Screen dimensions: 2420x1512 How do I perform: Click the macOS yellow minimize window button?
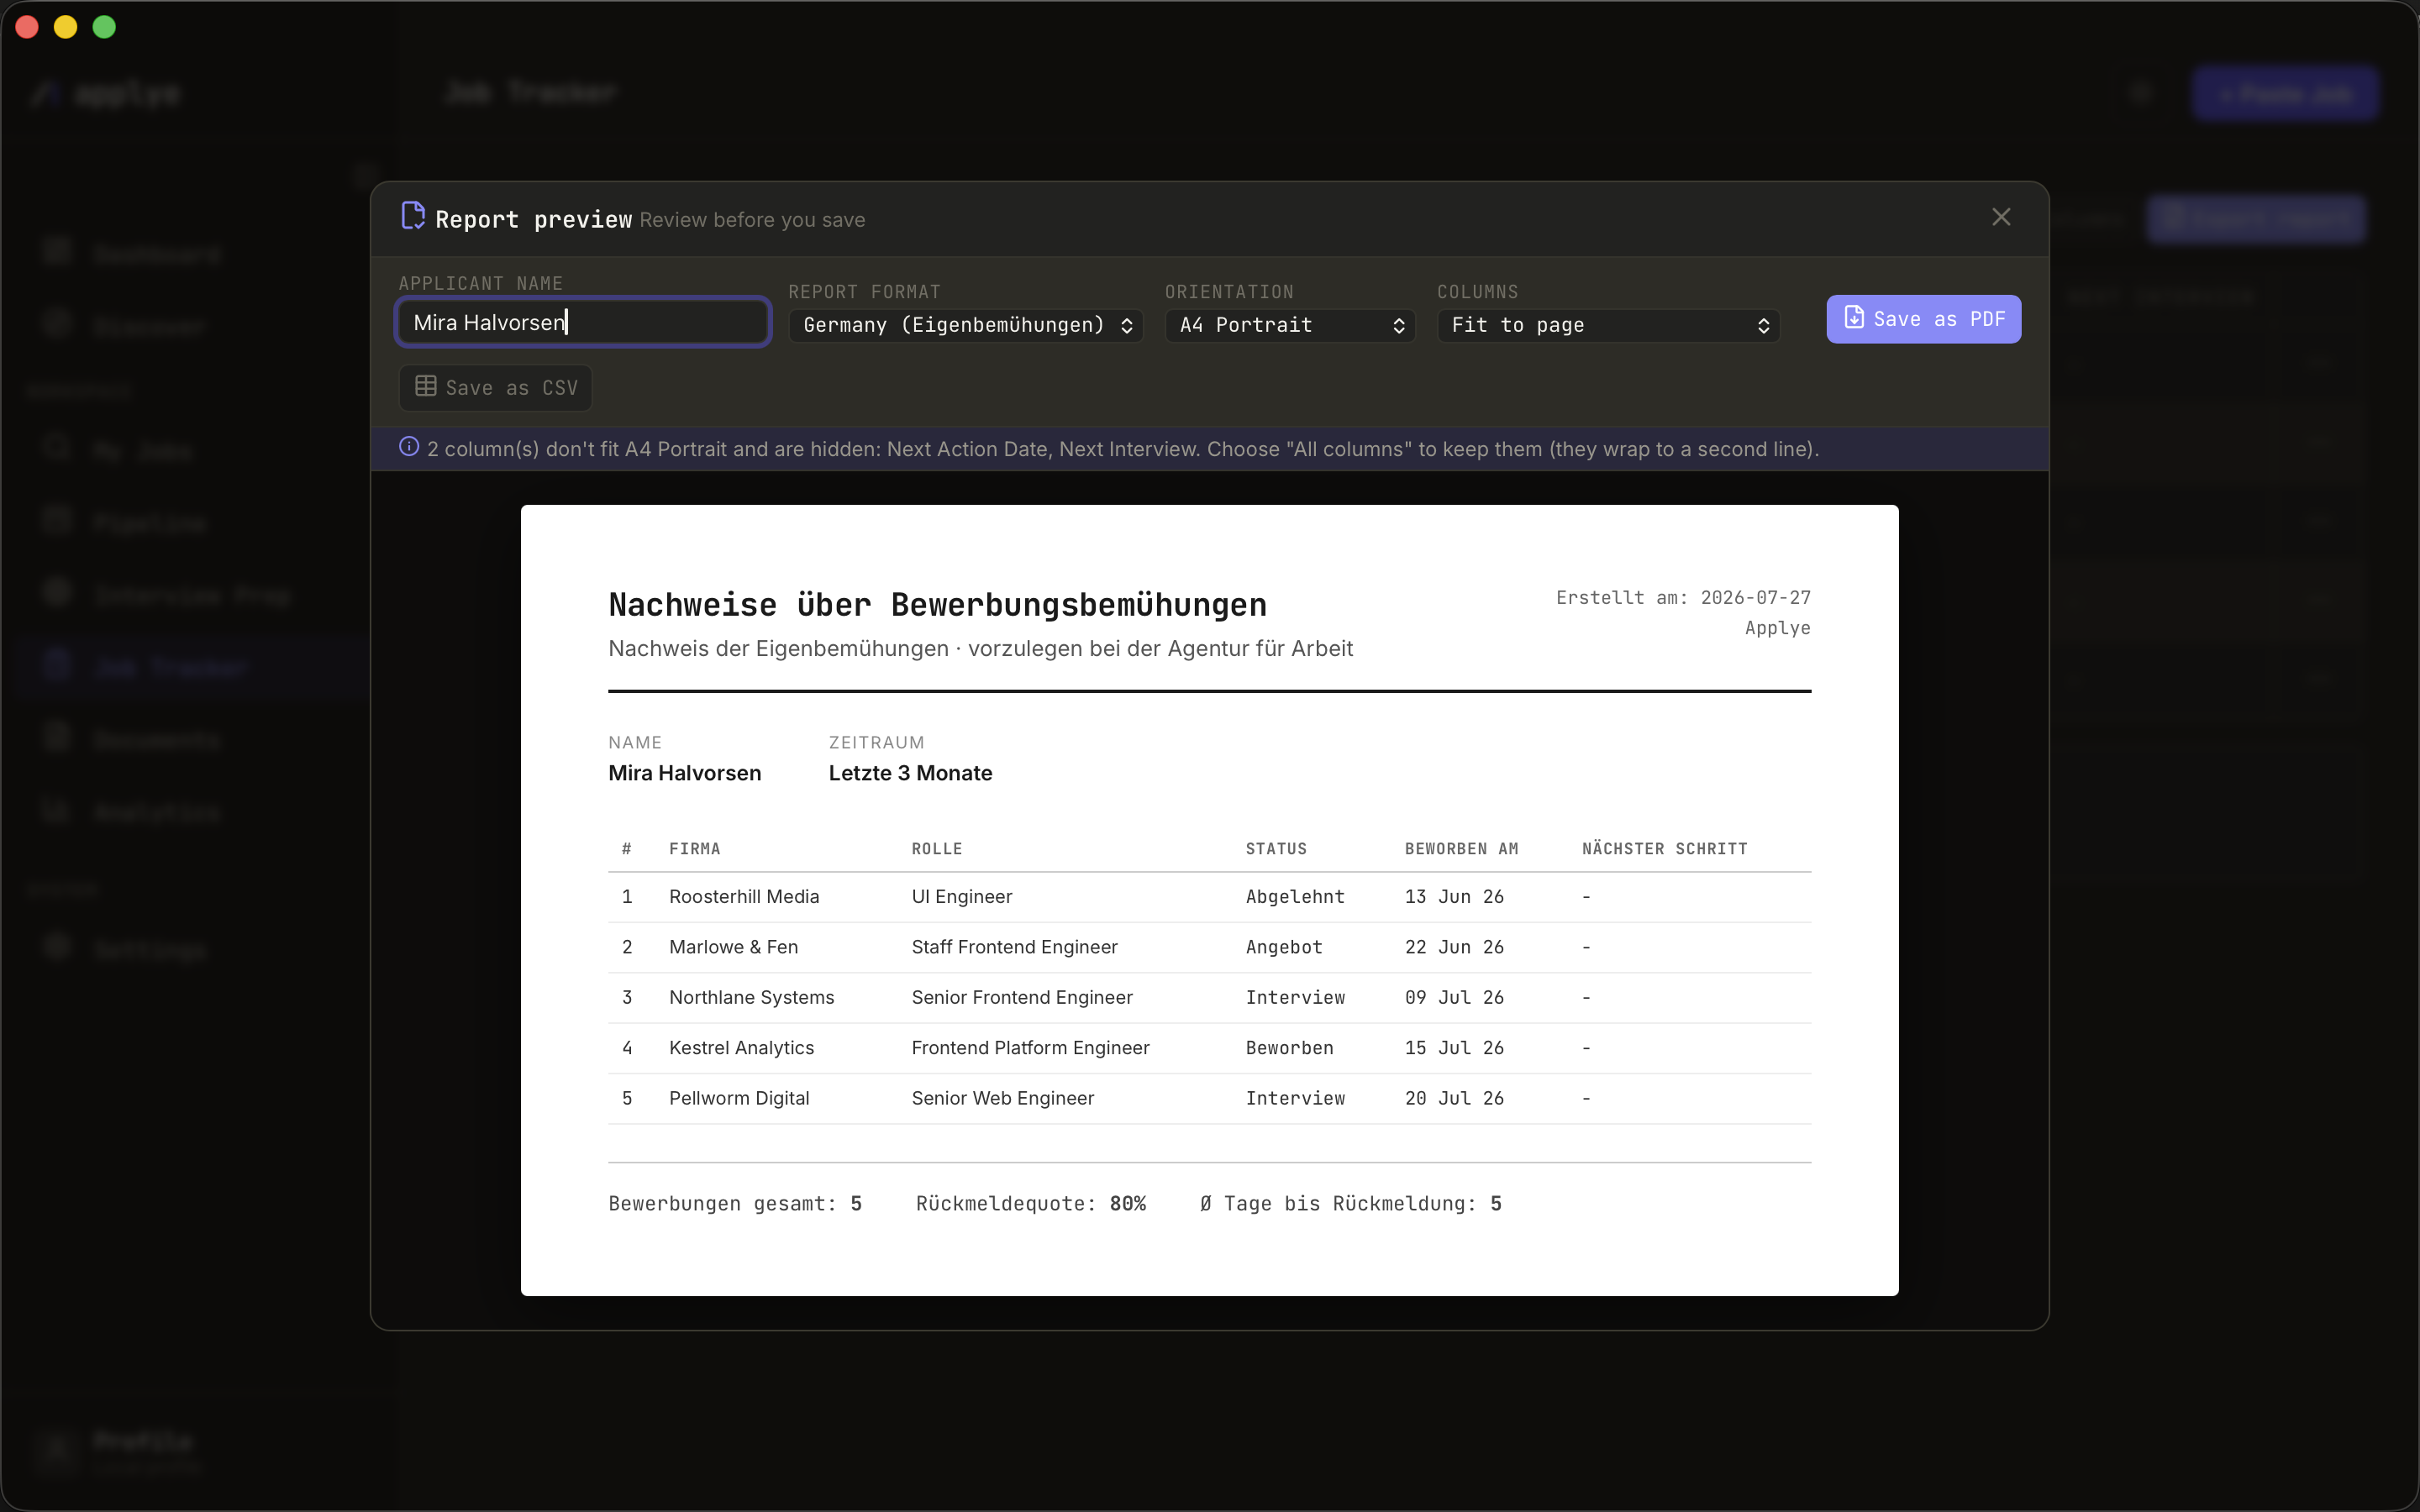(66, 27)
